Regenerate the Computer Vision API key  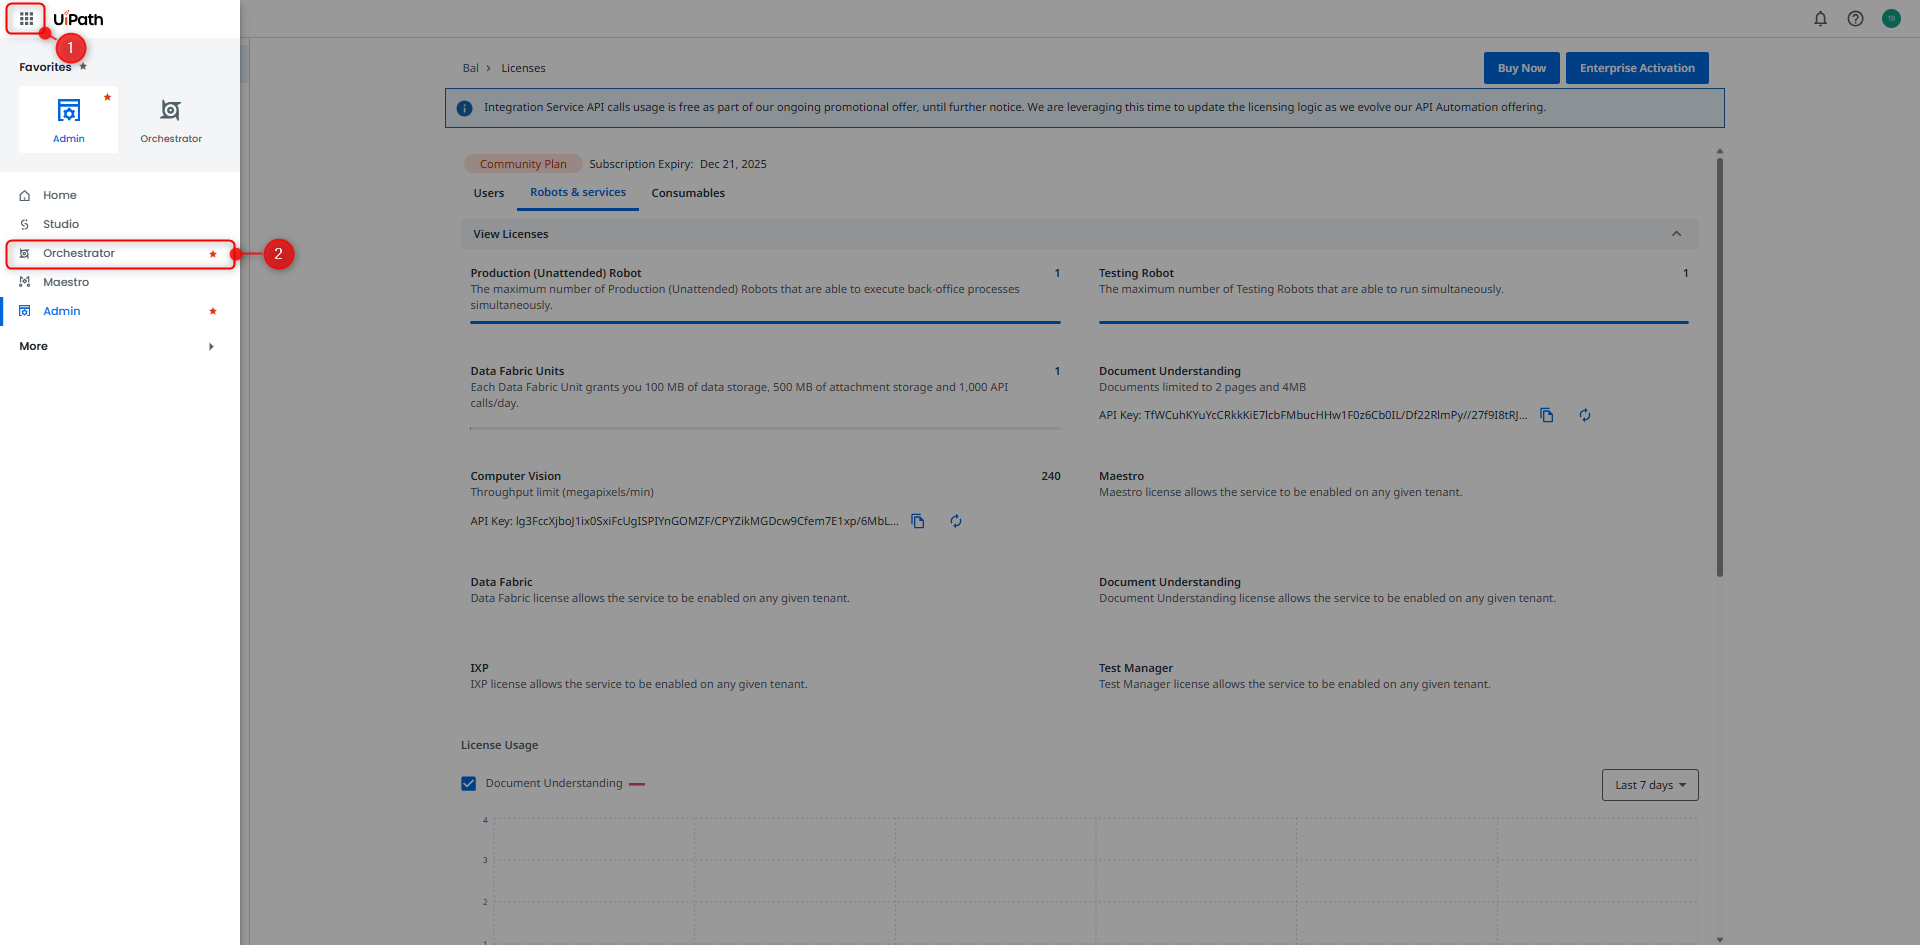pyautogui.click(x=956, y=521)
